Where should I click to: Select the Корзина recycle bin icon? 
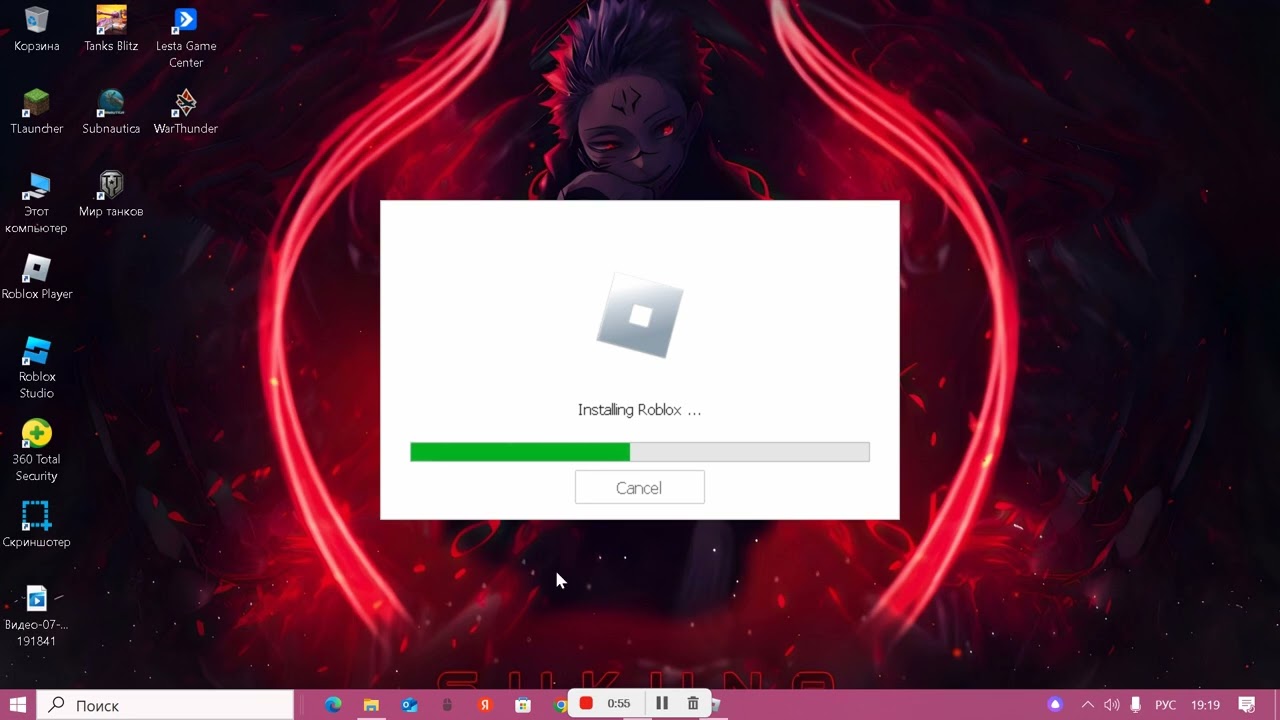[x=37, y=29]
